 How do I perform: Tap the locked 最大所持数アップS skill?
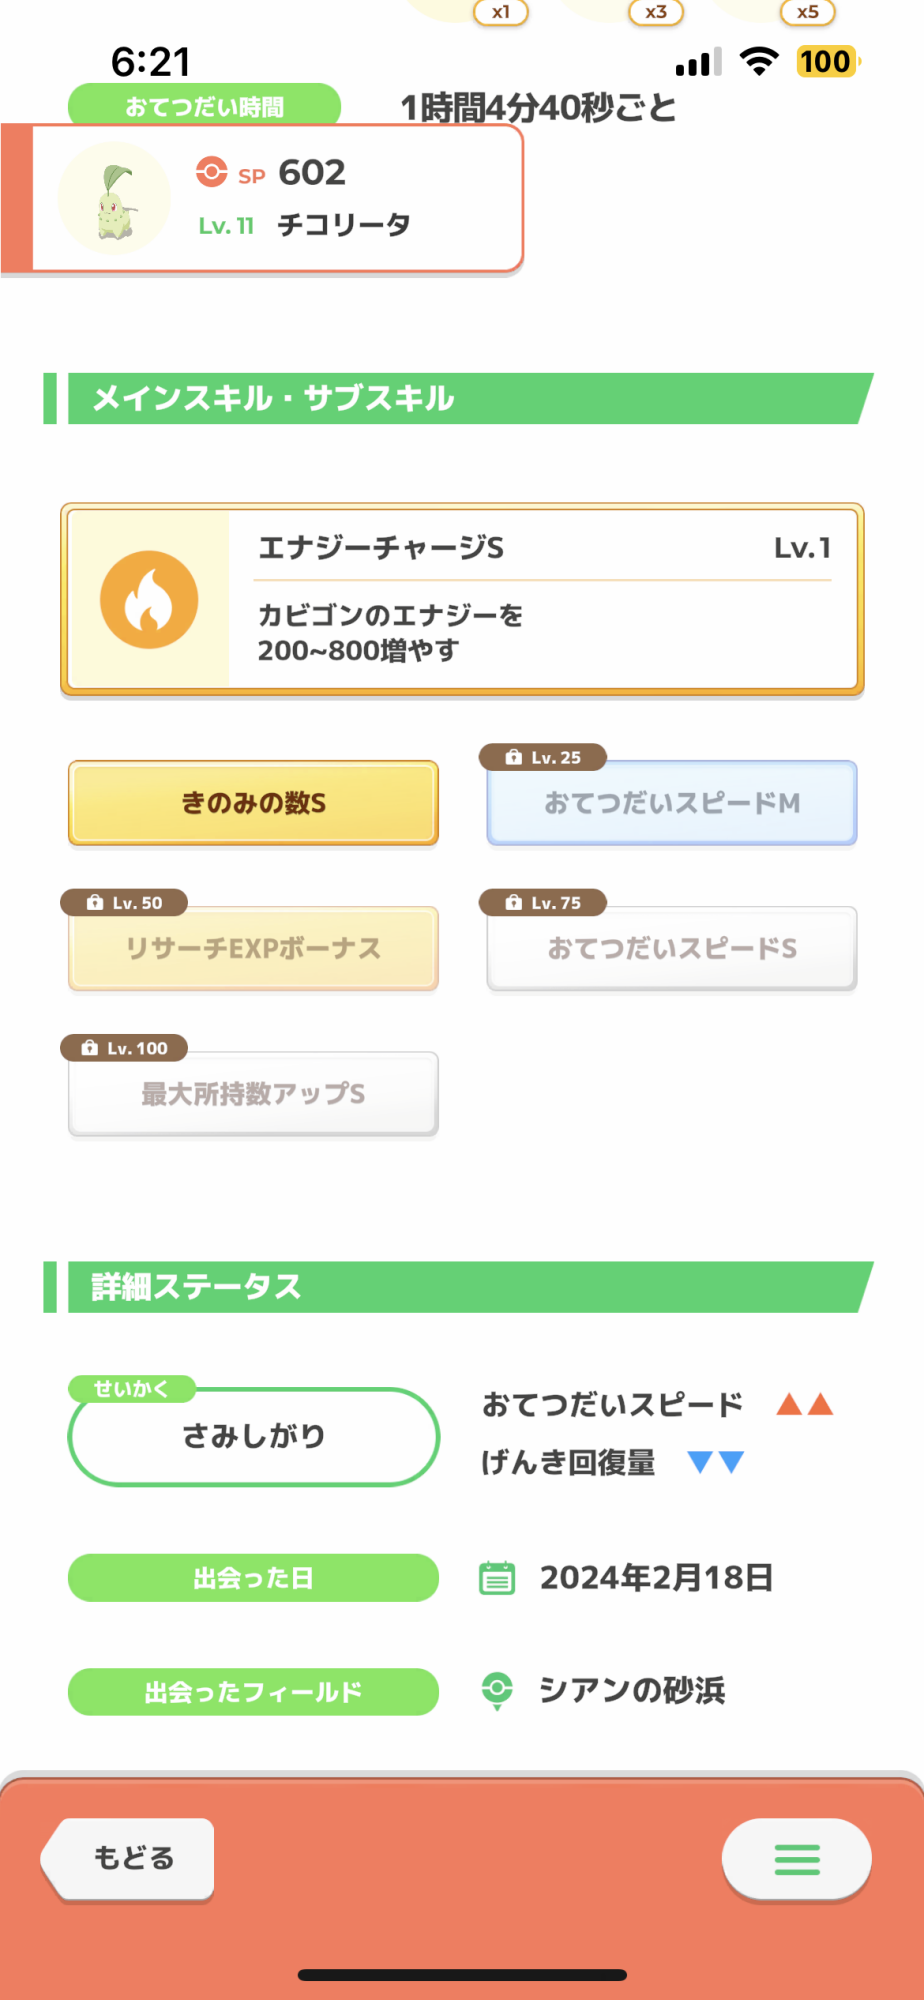[253, 1094]
